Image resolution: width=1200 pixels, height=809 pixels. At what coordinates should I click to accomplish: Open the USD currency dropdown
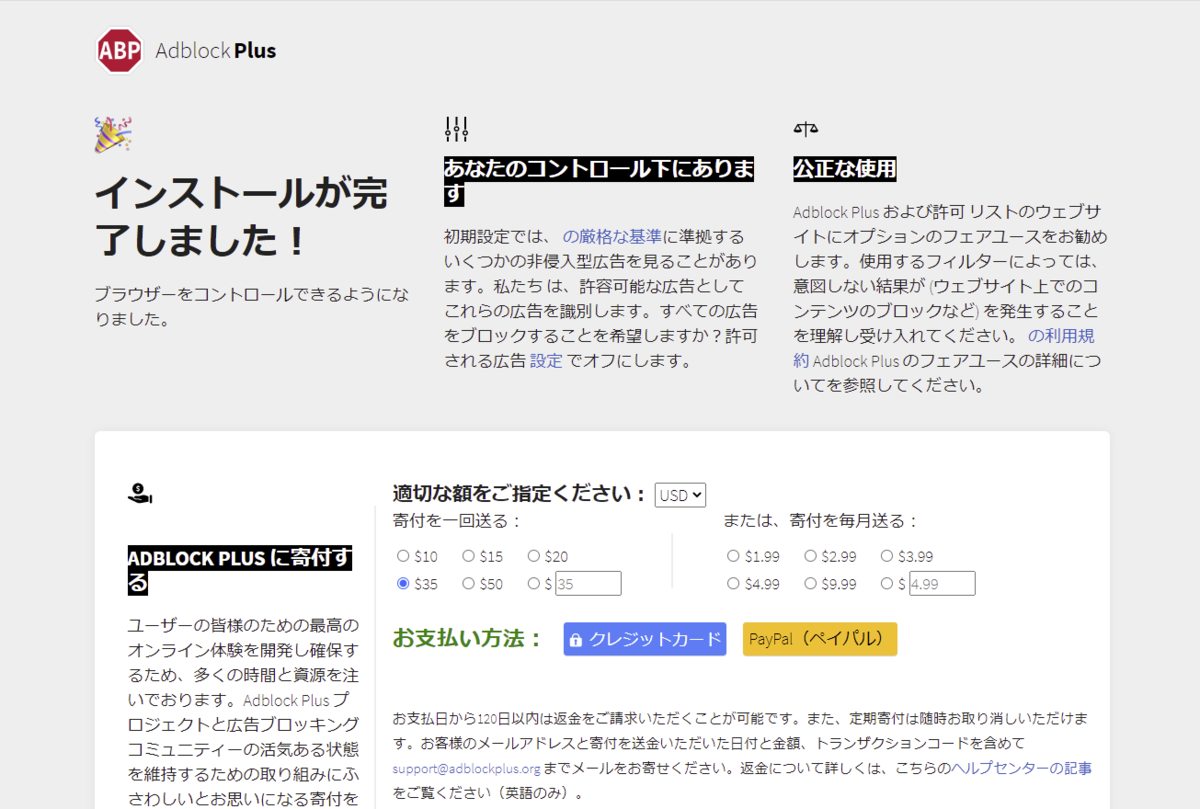[x=680, y=495]
